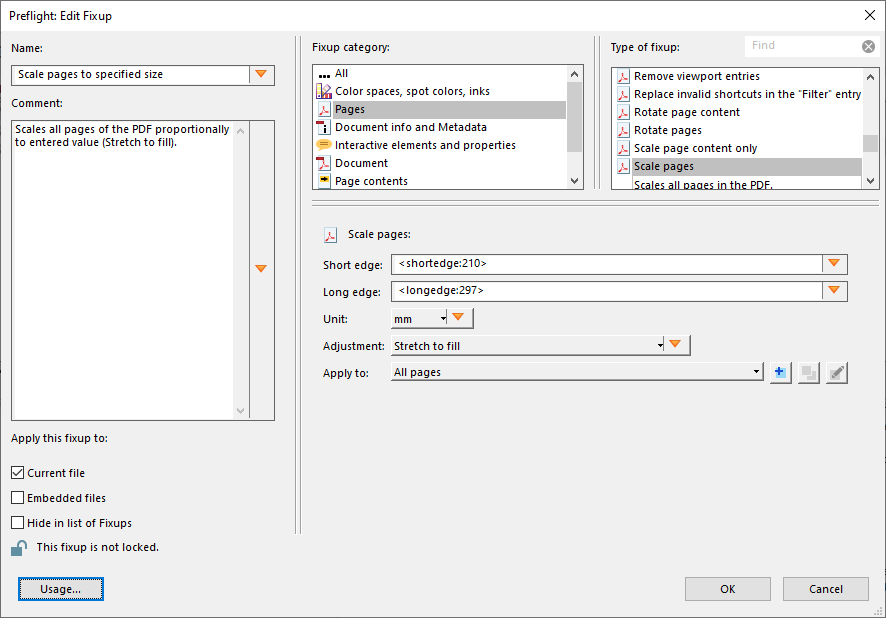886x618 pixels.
Task: Add a new Apply to entry
Action: point(780,371)
